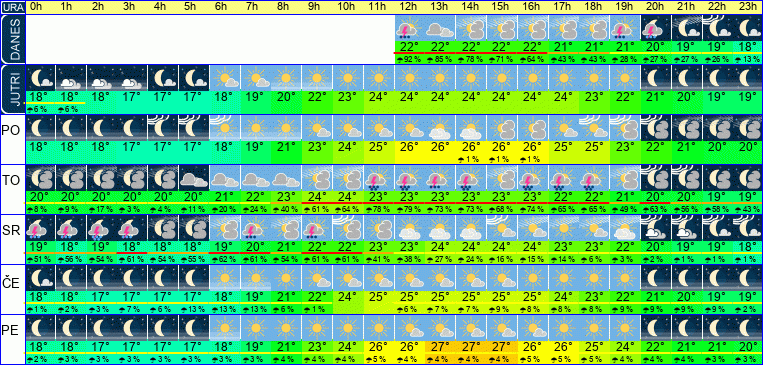Select the sunny icon for JUTRI 12h
Image resolution: width=763 pixels, height=365 pixels.
click(x=409, y=78)
